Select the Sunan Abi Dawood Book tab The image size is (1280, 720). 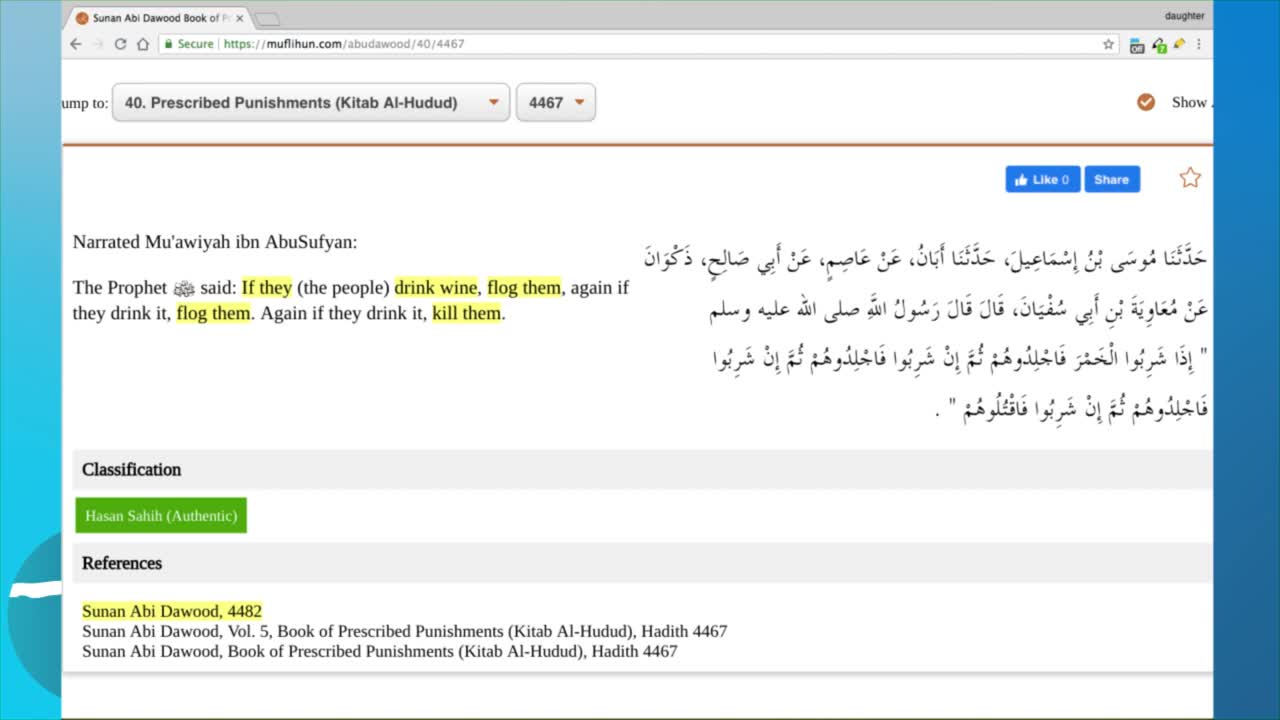pyautogui.click(x=160, y=18)
